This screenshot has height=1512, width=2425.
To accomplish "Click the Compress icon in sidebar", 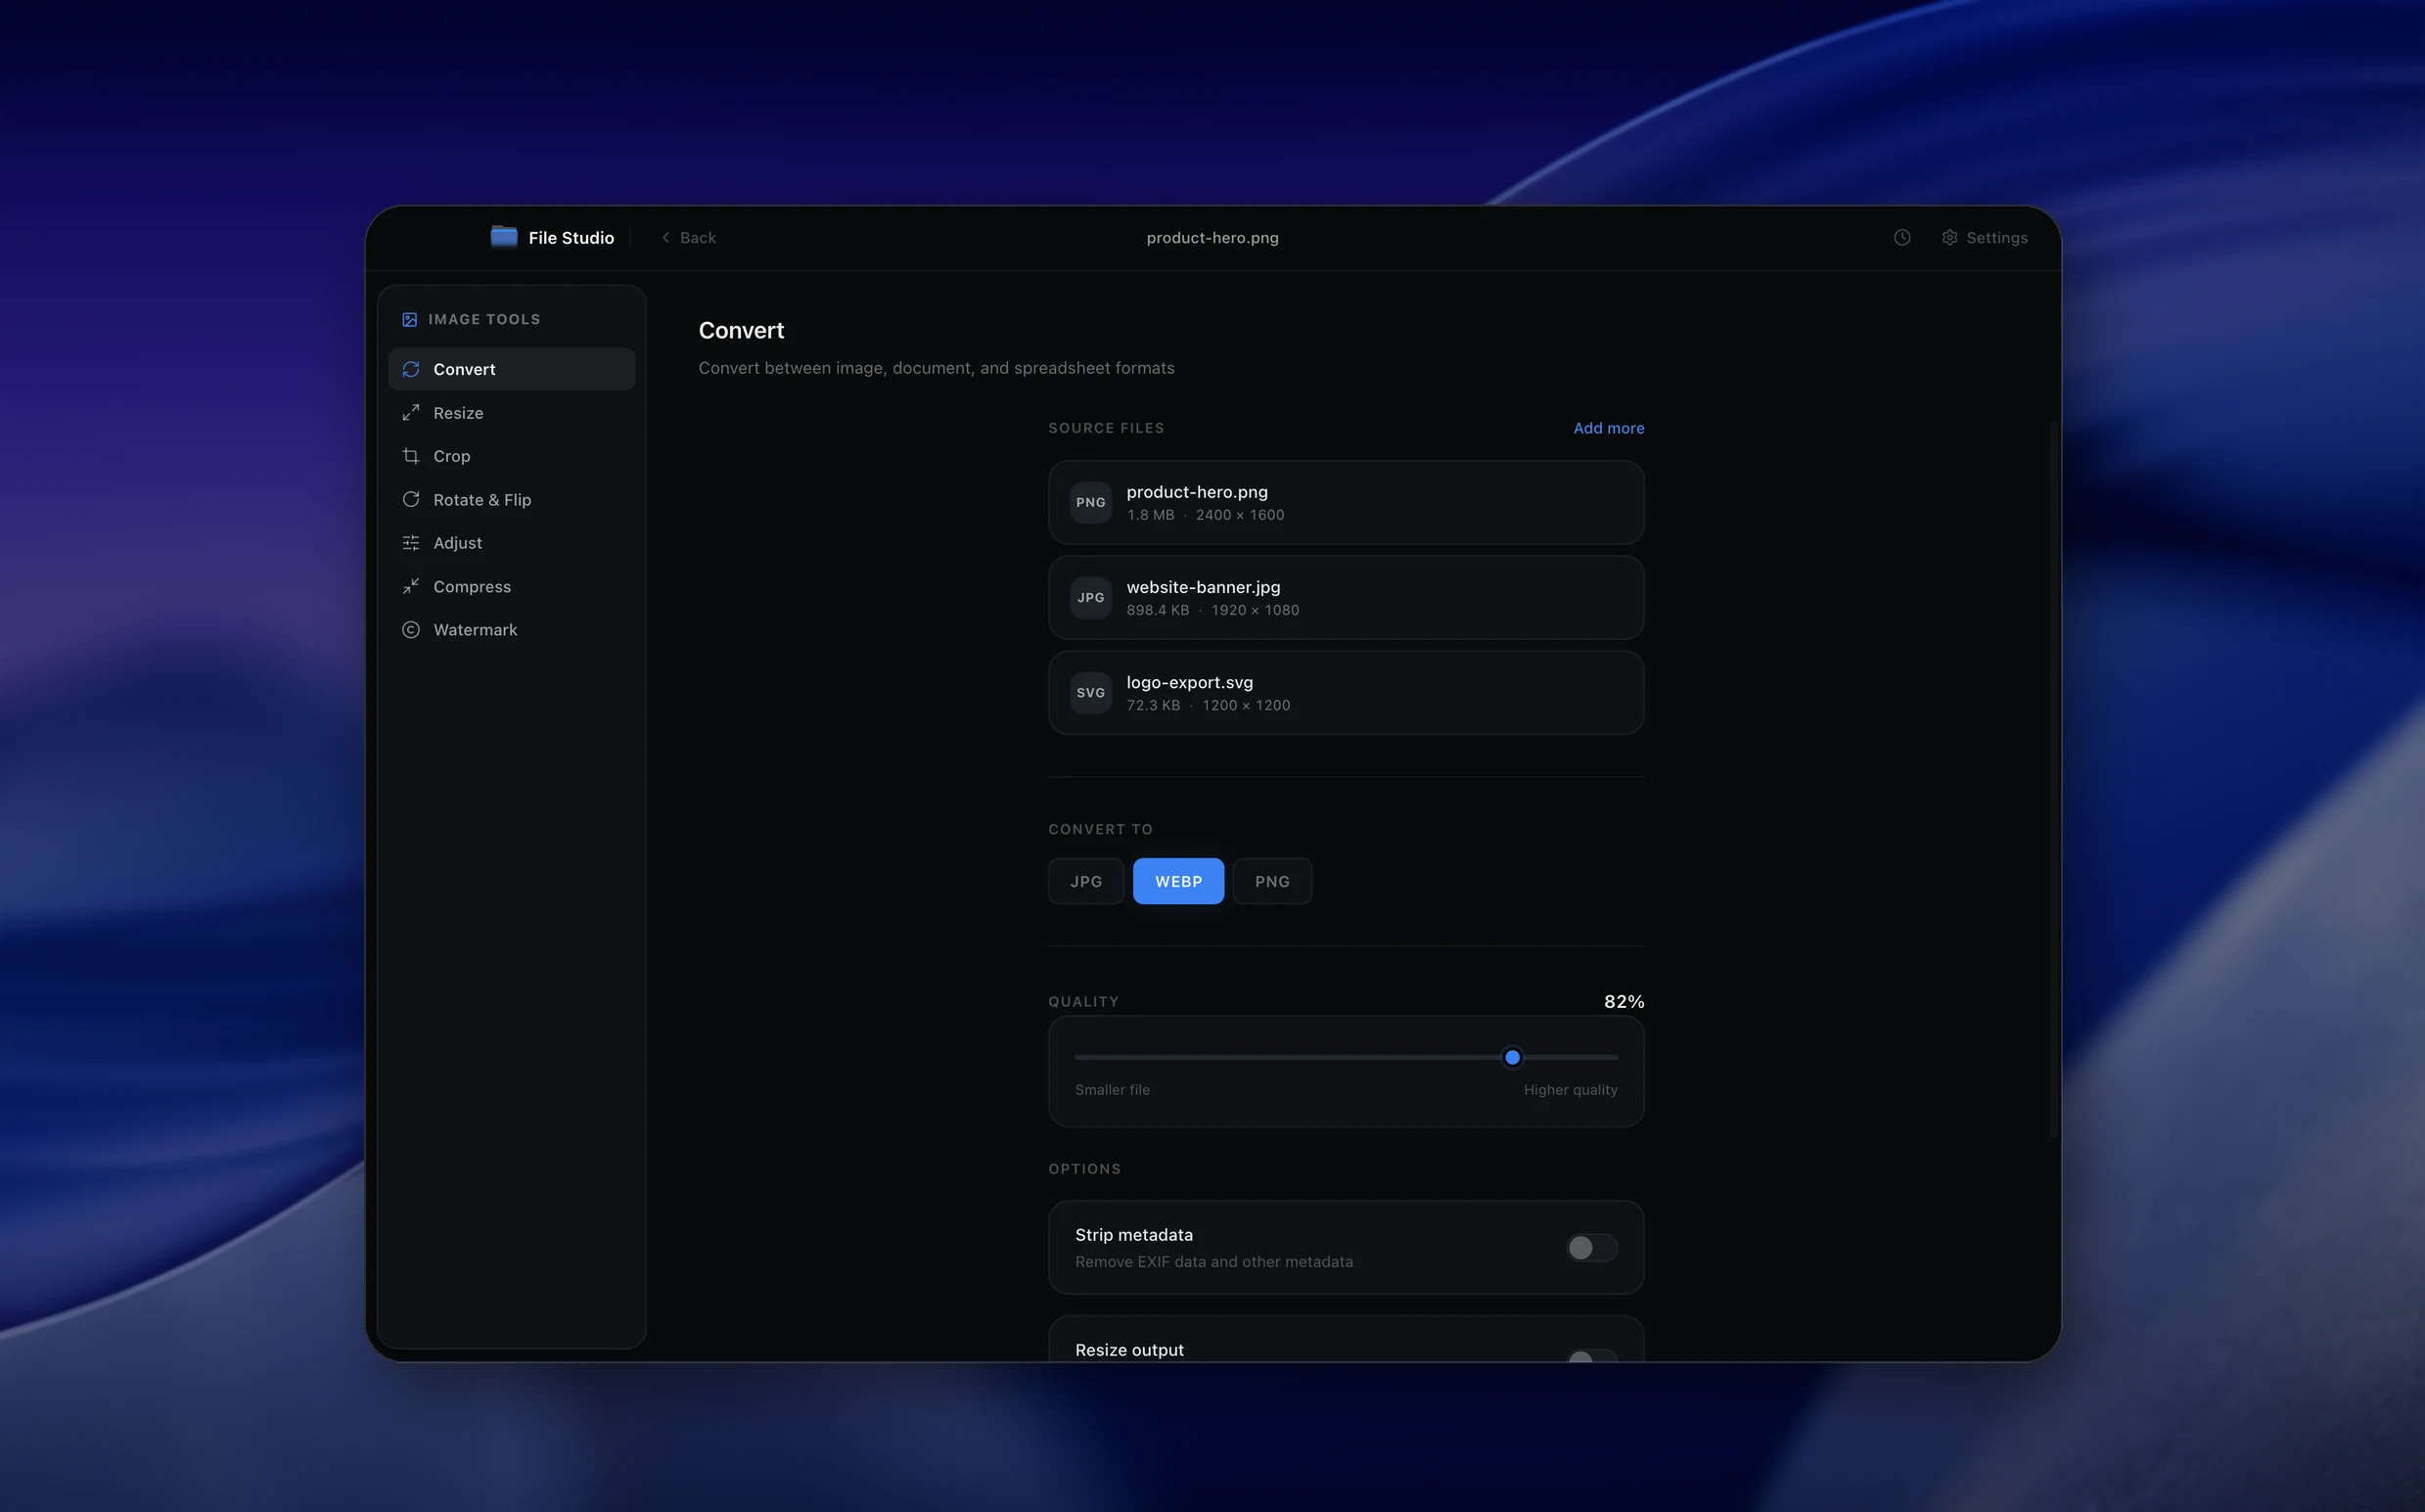I will pos(411,586).
